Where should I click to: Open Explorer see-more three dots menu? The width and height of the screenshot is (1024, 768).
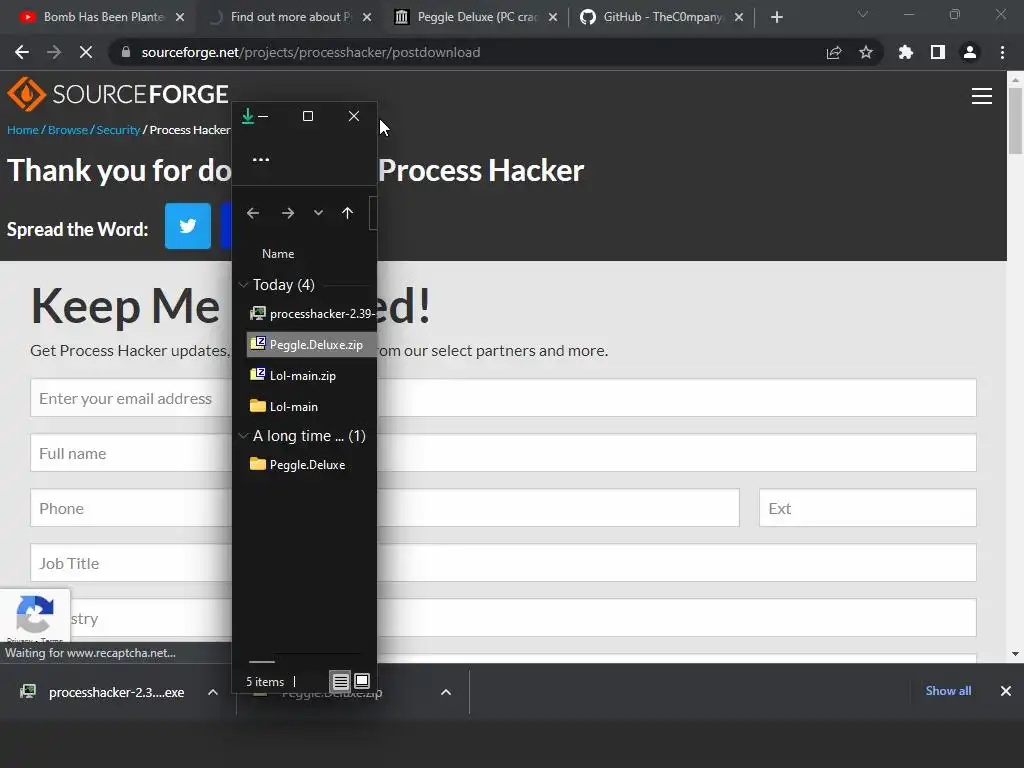pyautogui.click(x=261, y=159)
